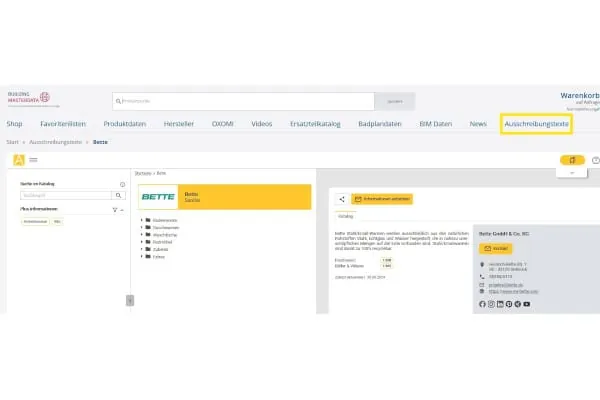Click the Bette phone number
This screenshot has height=400, width=600.
coord(500,276)
